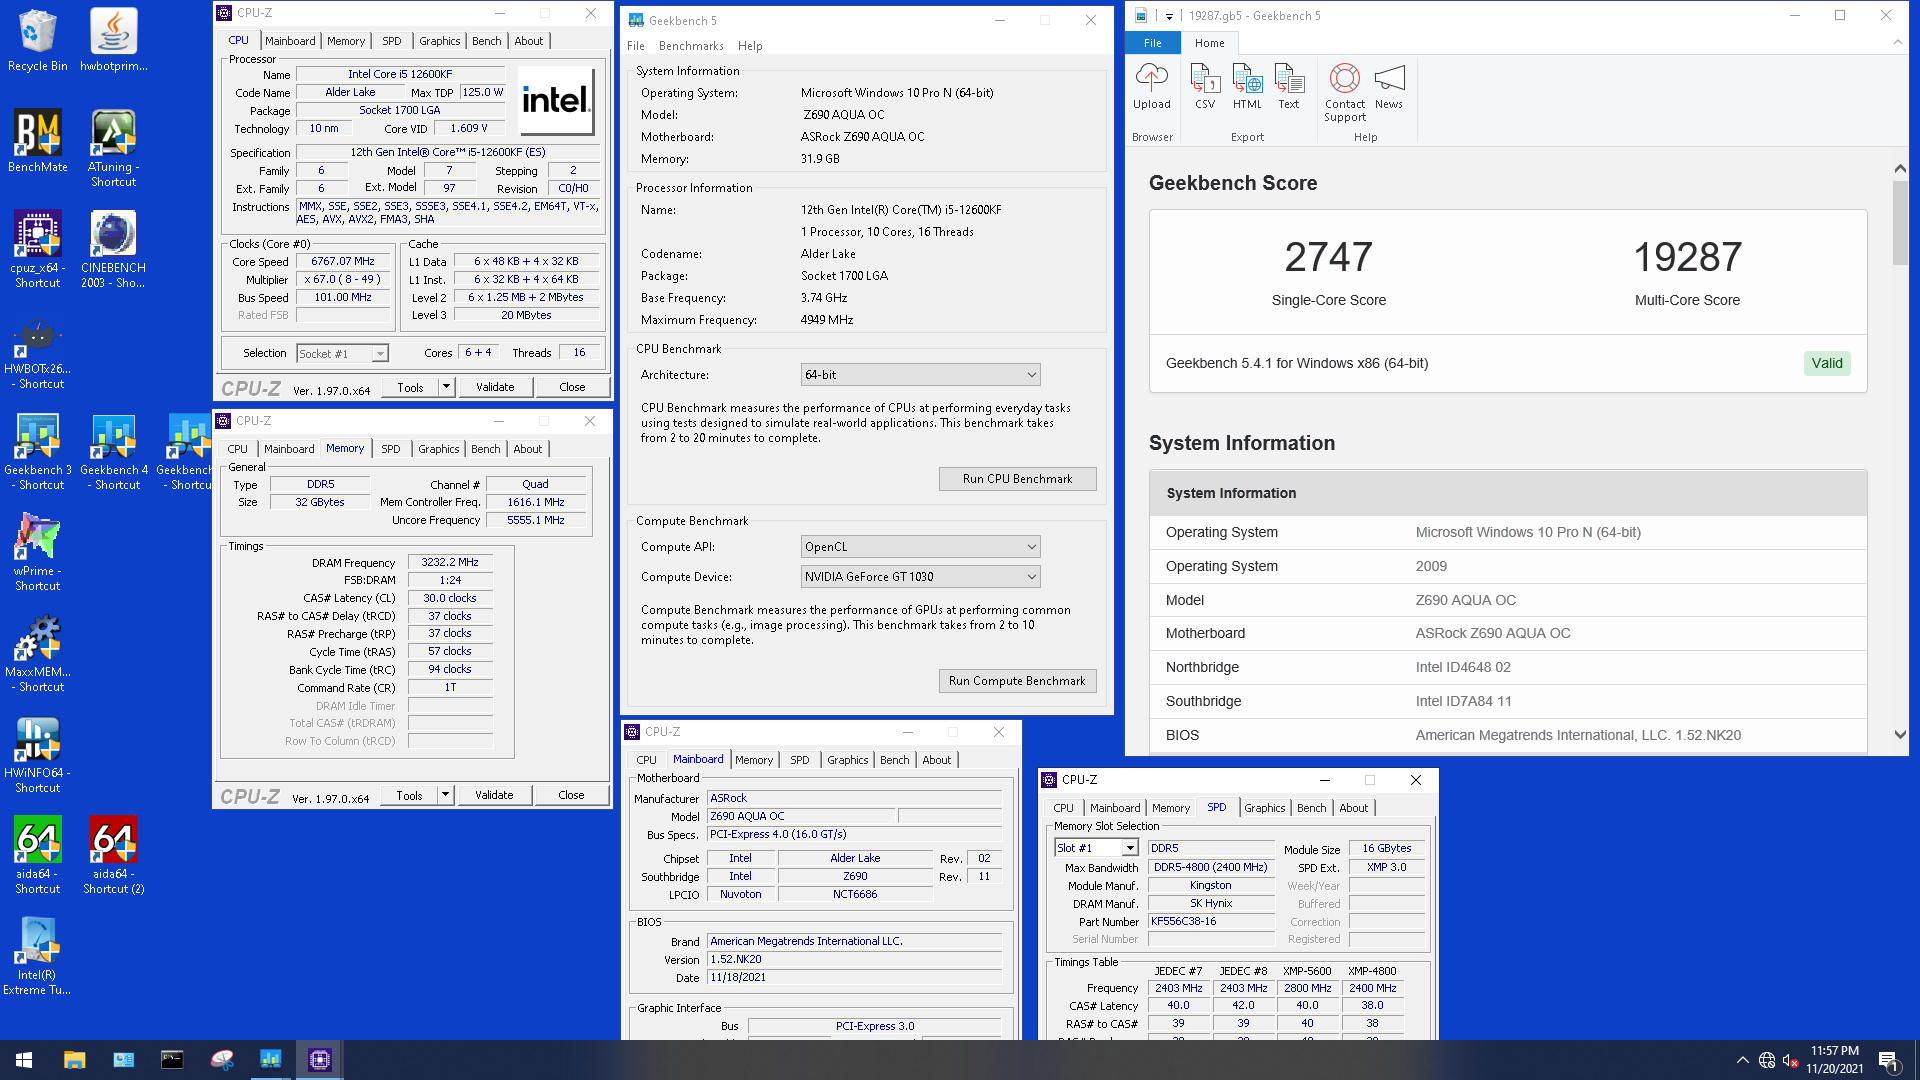Viewport: 1920px width, 1080px height.
Task: Launch CINEBENCH 2003 shortcut
Action: (x=113, y=249)
